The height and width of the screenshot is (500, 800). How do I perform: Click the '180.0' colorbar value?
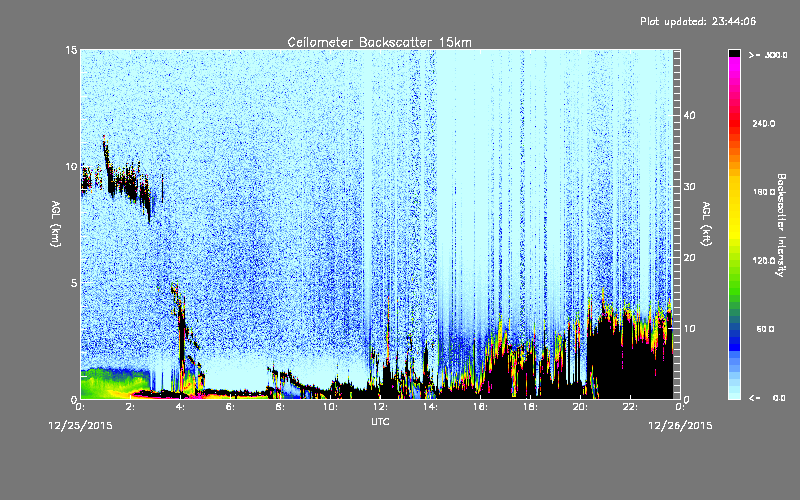tap(764, 192)
